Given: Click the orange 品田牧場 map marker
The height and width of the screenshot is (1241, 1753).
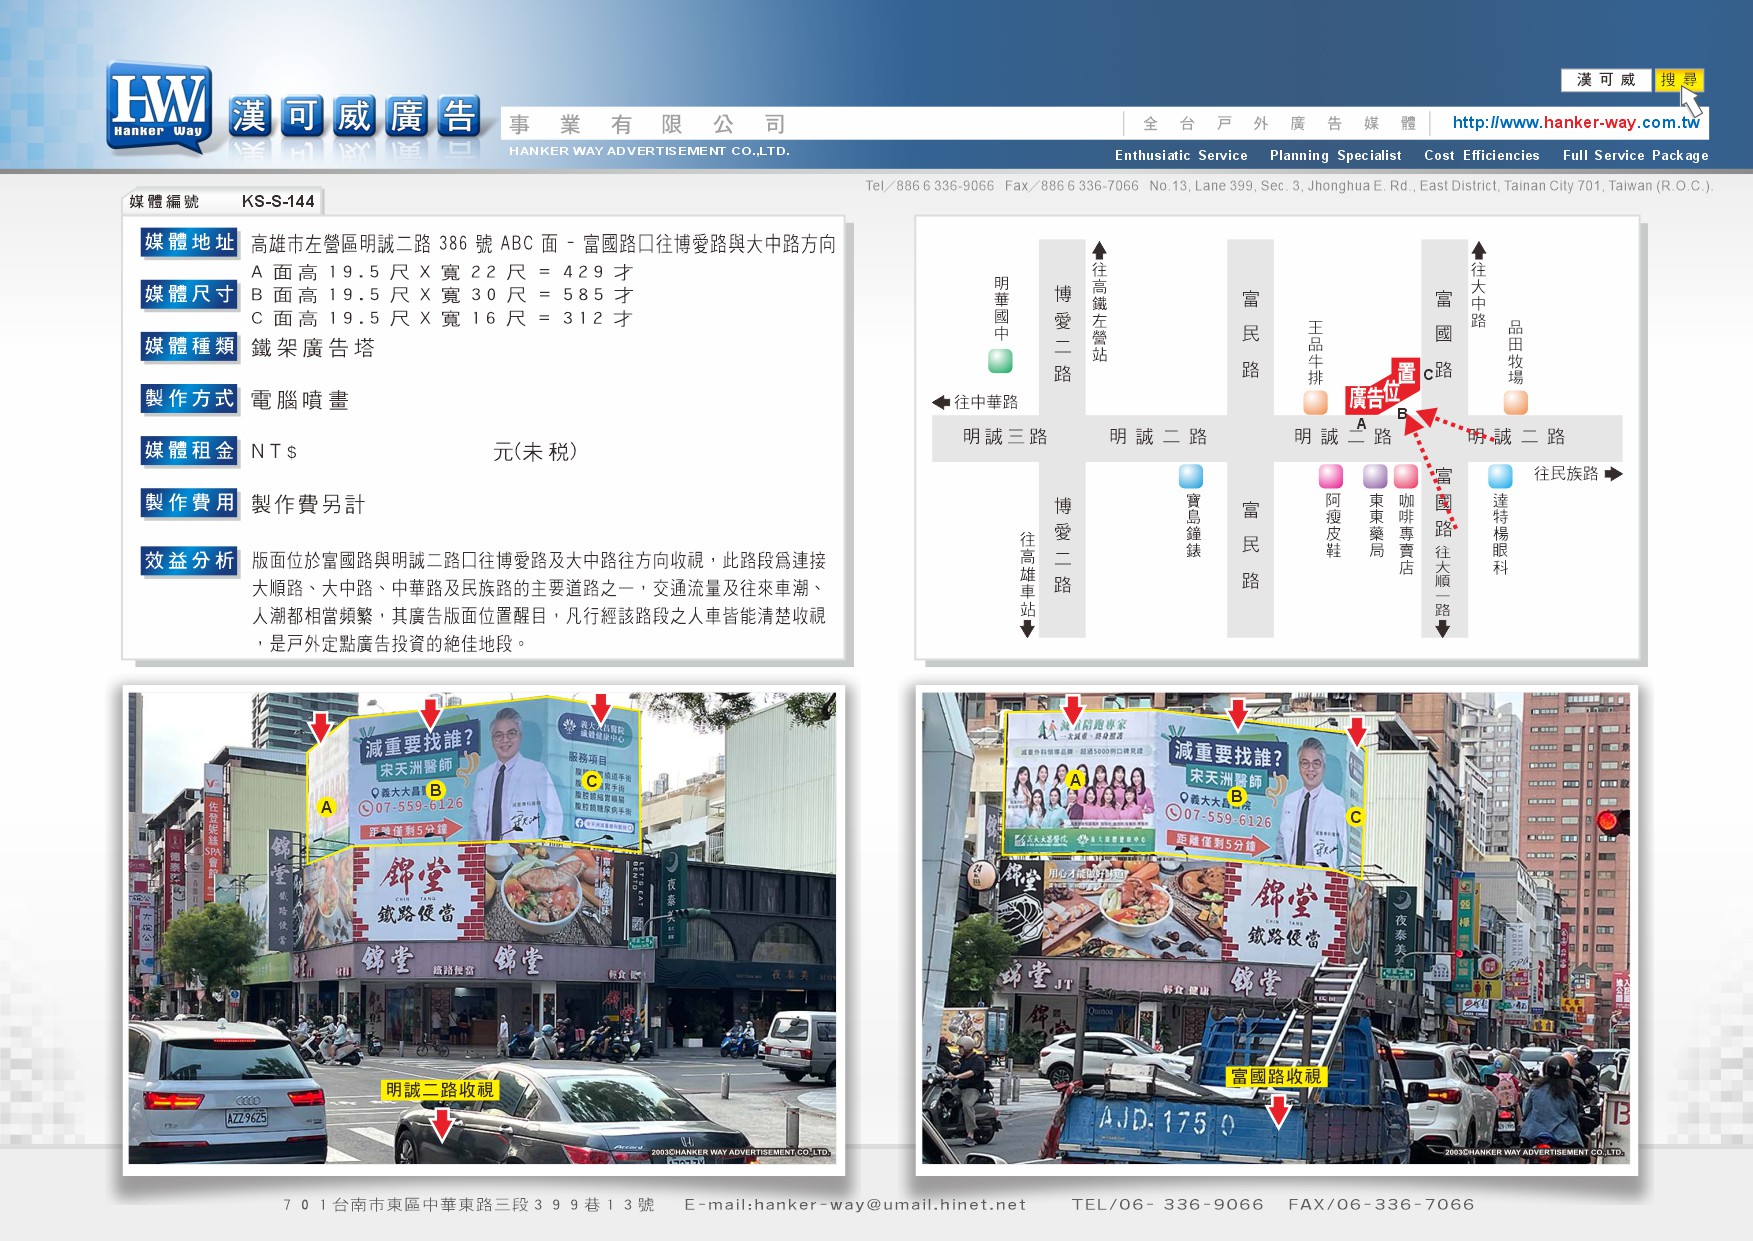Looking at the screenshot, I should click(1516, 402).
